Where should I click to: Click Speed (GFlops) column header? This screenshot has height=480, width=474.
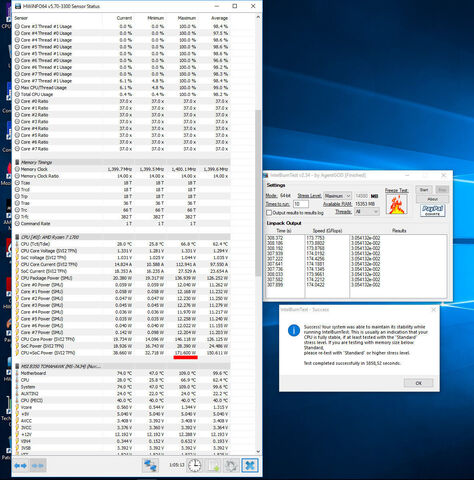coord(327,231)
